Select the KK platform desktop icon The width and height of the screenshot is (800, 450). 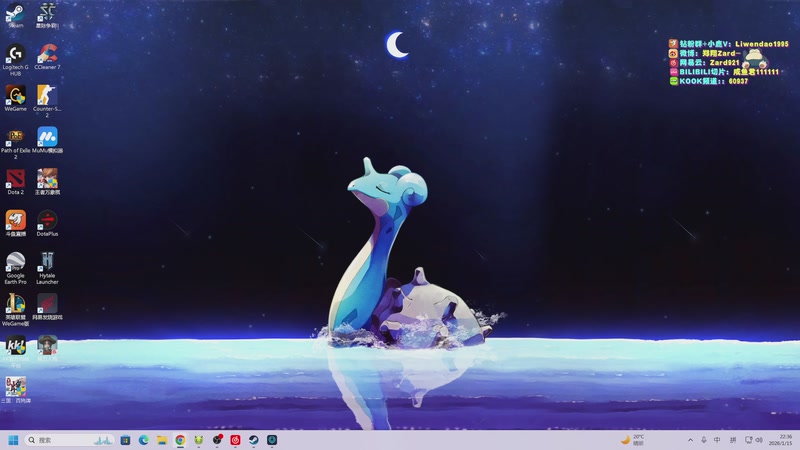[15, 352]
